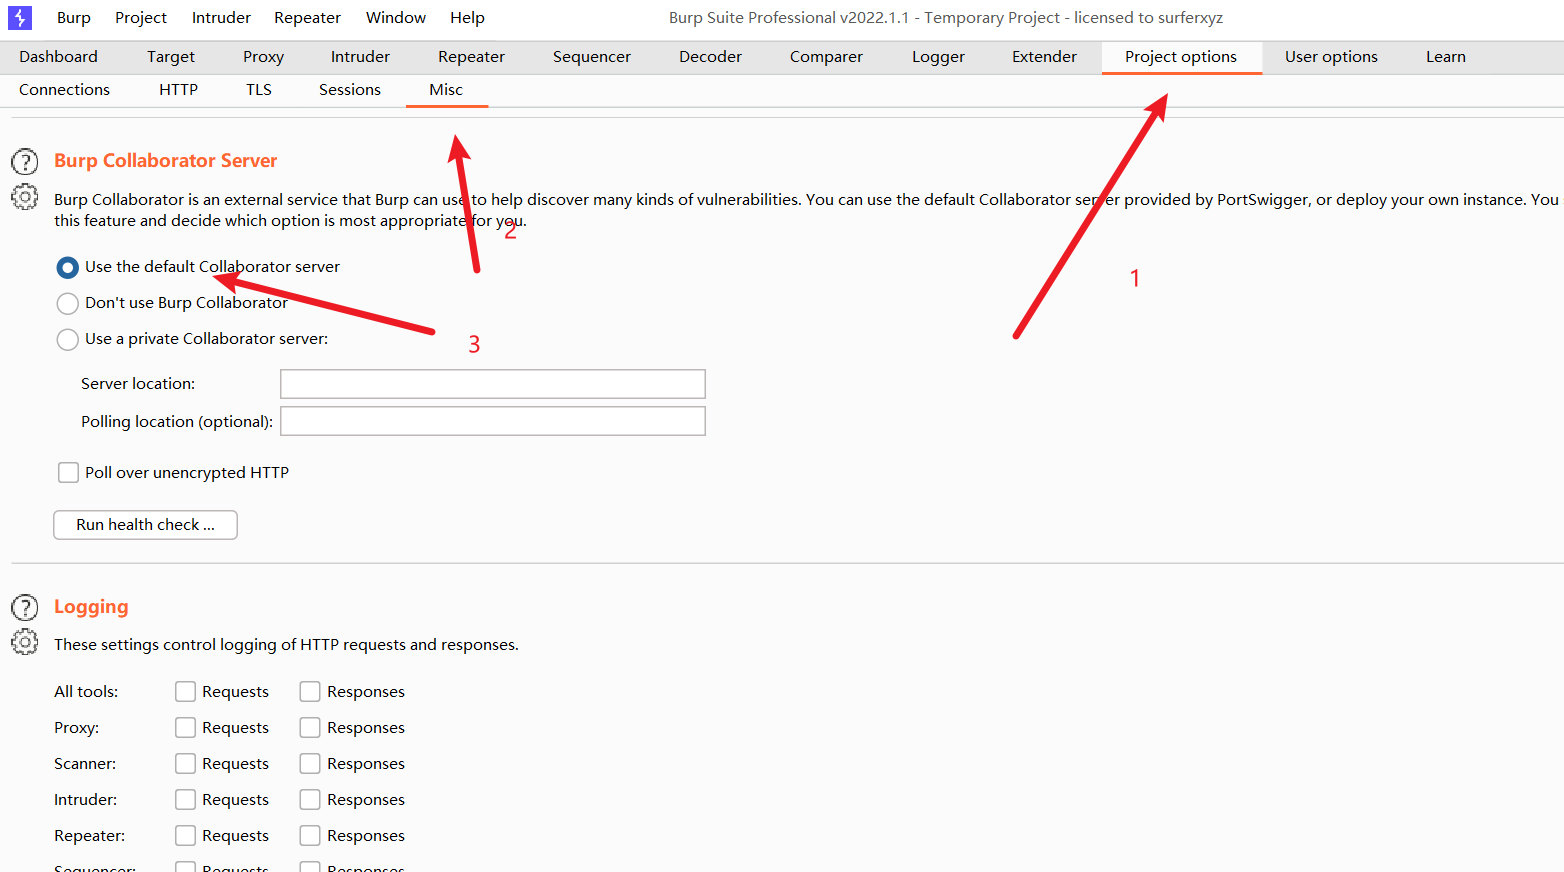Enable Intruder Requests logging
Image resolution: width=1564 pixels, height=872 pixels.
click(x=185, y=799)
